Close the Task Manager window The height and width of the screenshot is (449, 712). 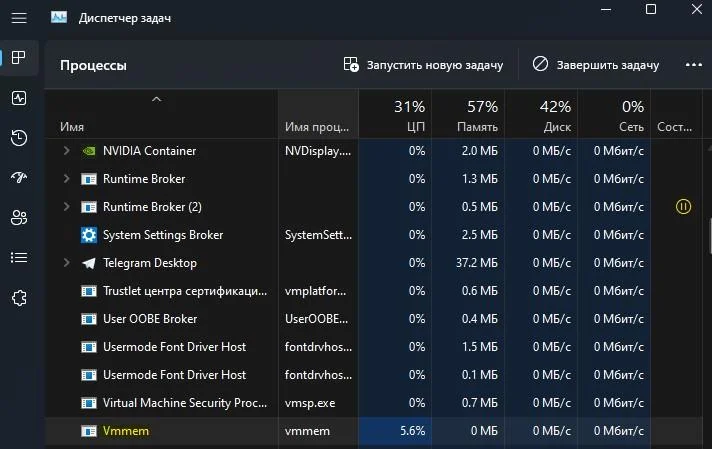pyautogui.click(x=697, y=10)
